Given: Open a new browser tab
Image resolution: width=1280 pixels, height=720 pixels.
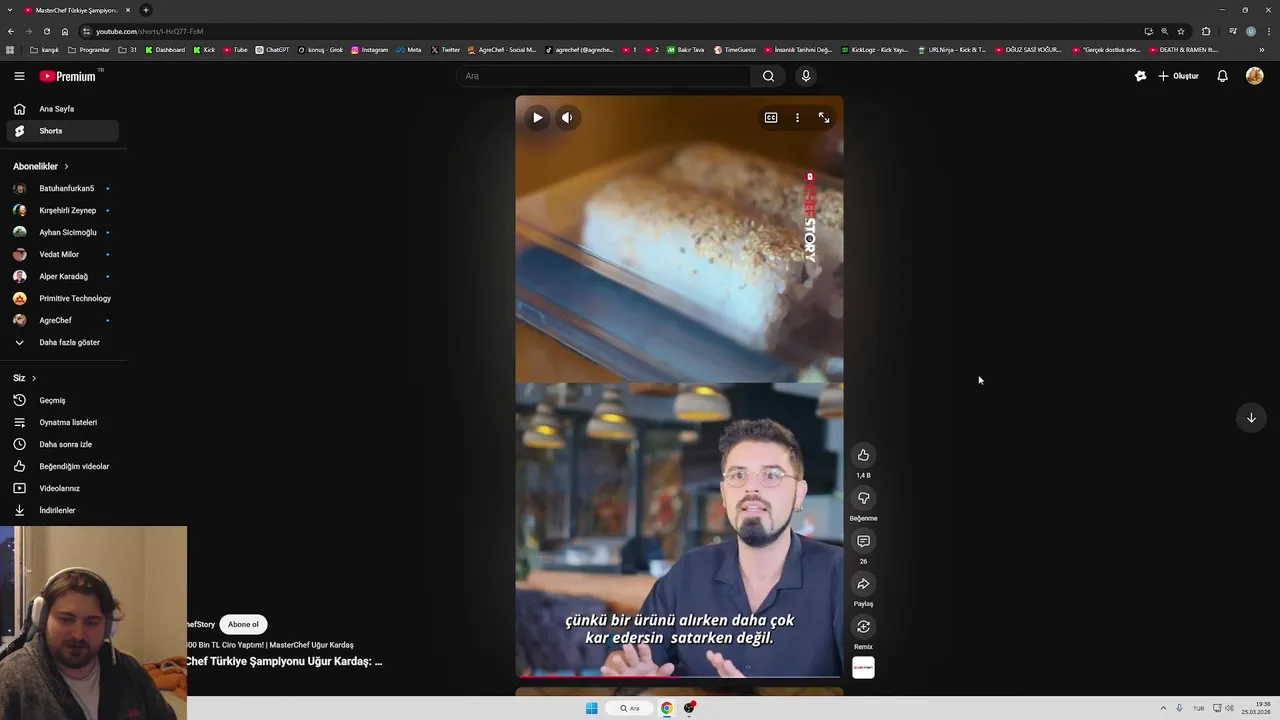Looking at the screenshot, I should 145,10.
